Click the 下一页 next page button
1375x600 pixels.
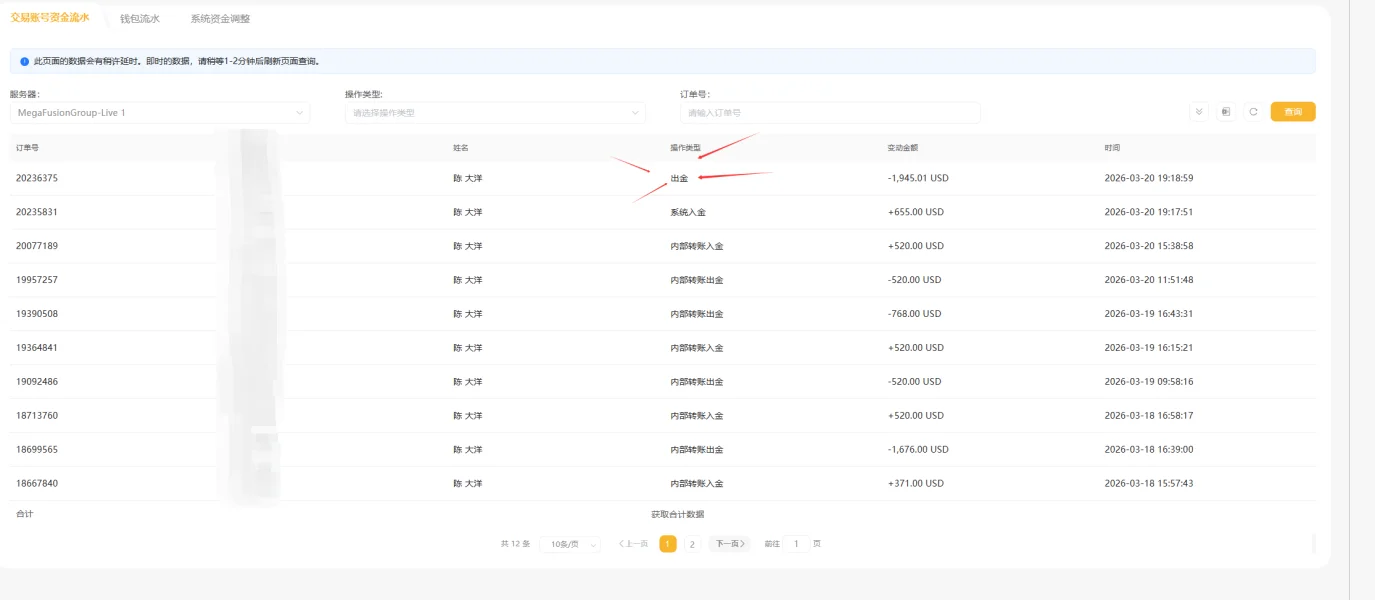730,544
